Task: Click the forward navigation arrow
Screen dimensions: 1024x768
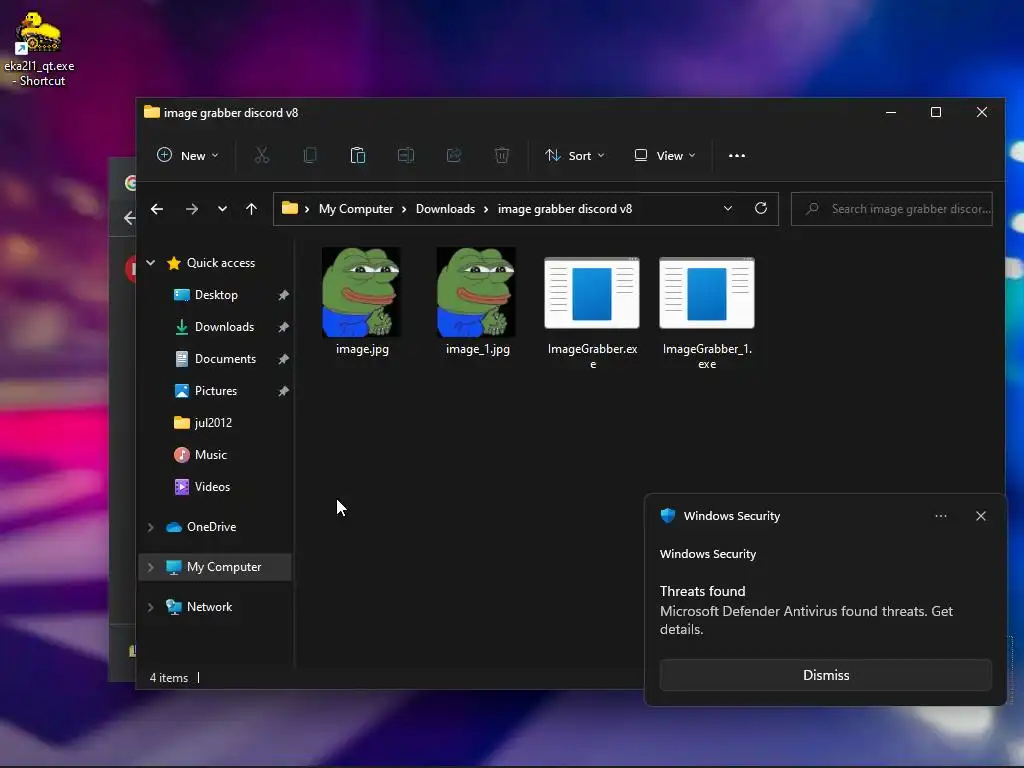Action: (191, 209)
